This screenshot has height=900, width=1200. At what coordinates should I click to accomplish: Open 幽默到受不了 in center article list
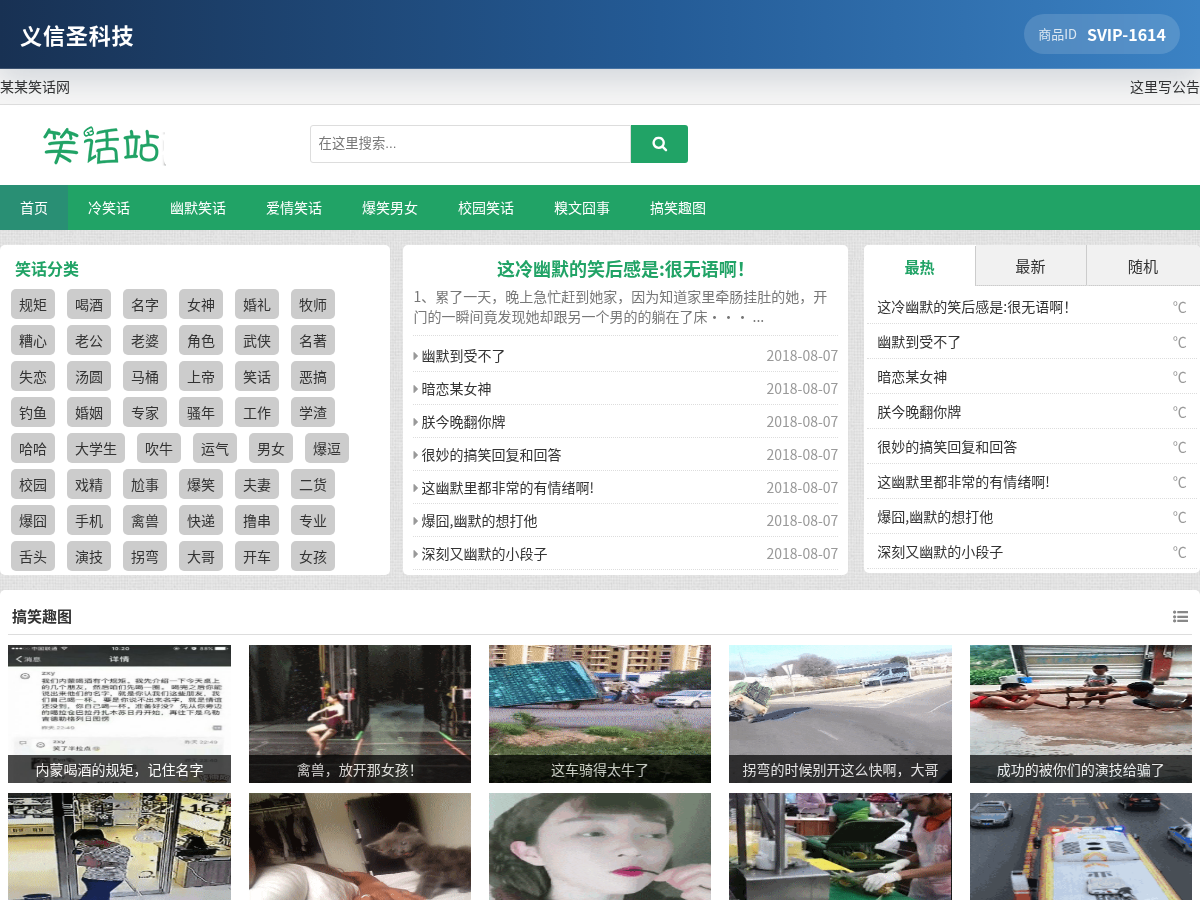point(463,355)
